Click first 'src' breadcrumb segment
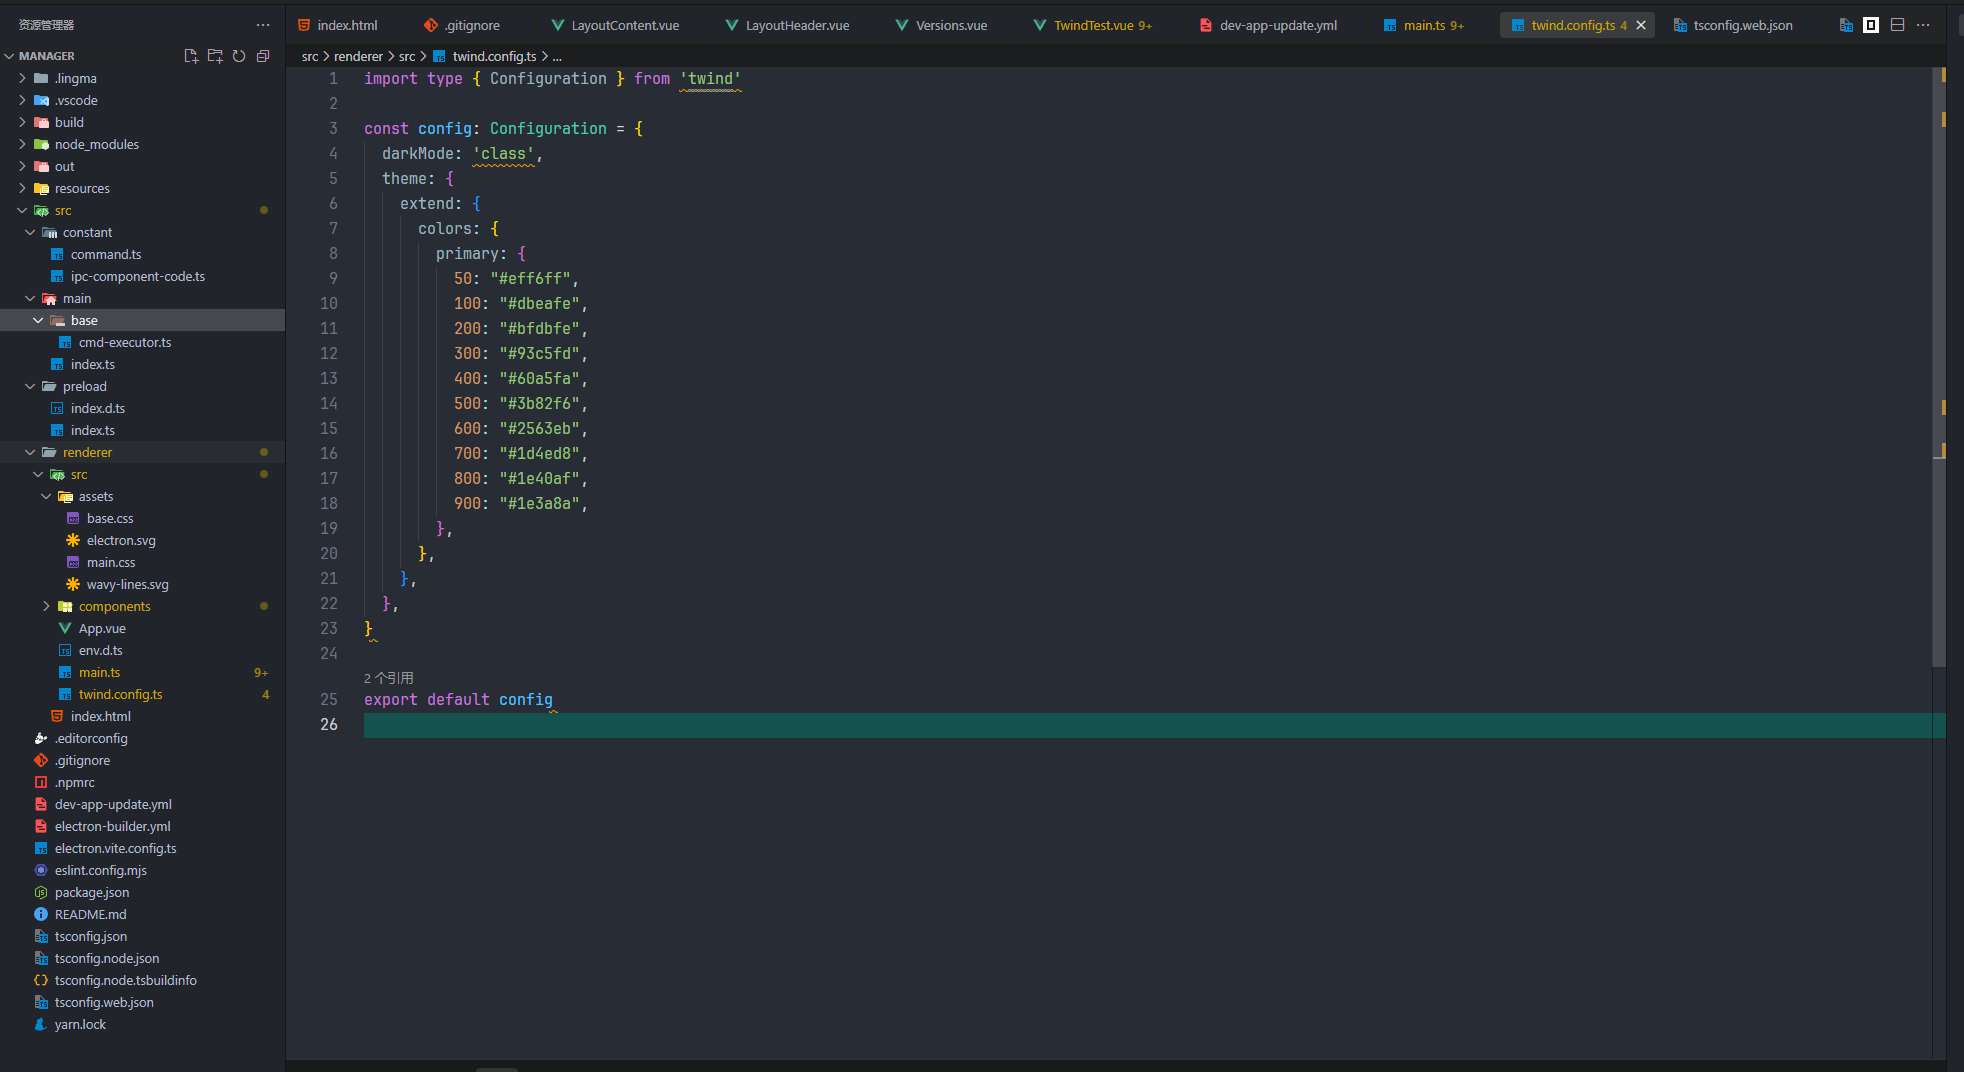The width and height of the screenshot is (1964, 1072). [310, 56]
